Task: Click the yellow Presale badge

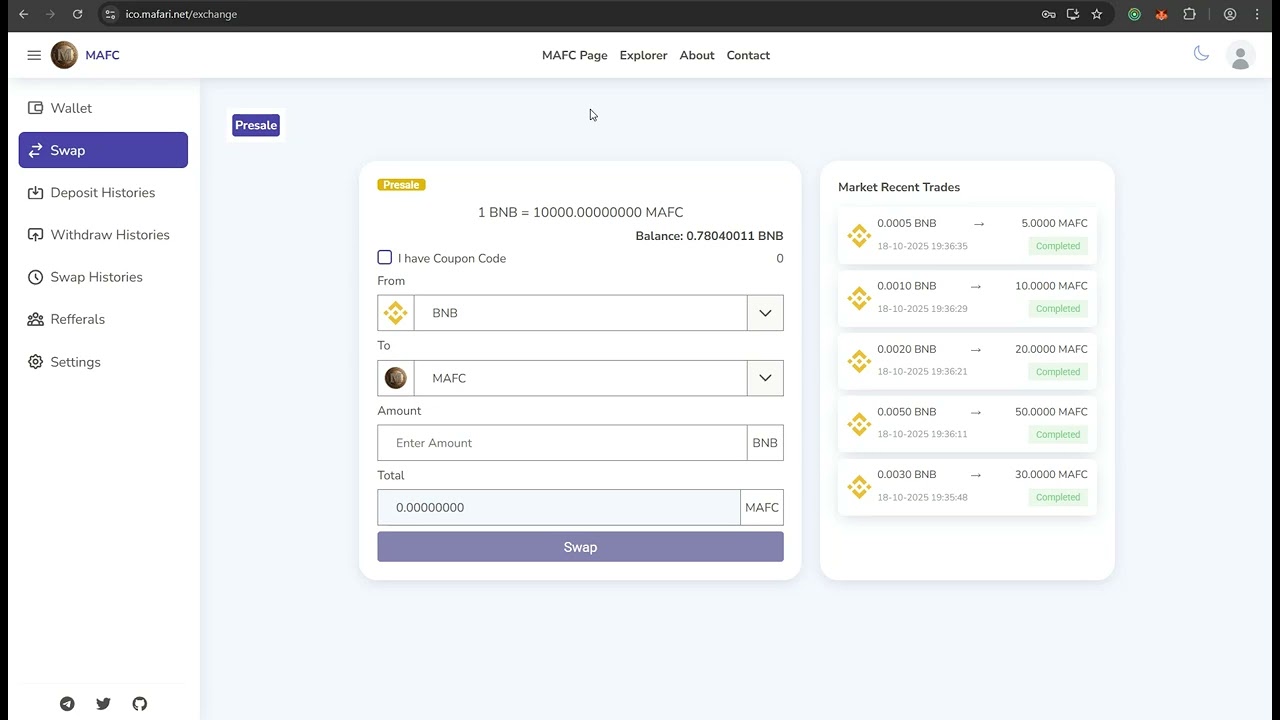Action: (401, 185)
